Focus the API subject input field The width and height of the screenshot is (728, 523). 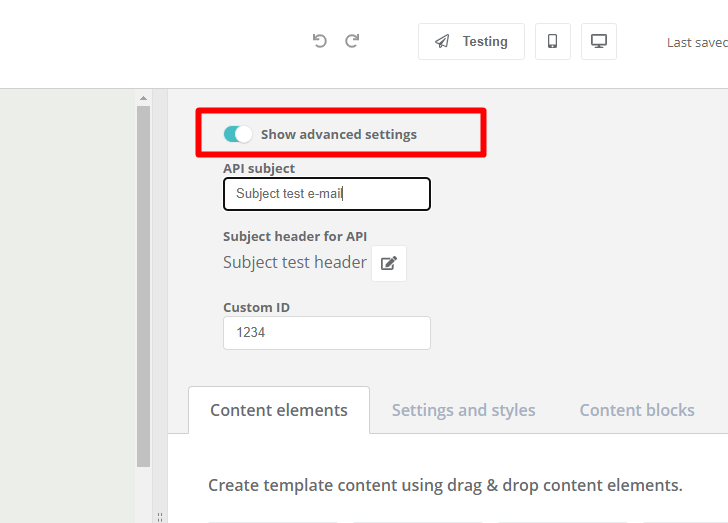[327, 194]
